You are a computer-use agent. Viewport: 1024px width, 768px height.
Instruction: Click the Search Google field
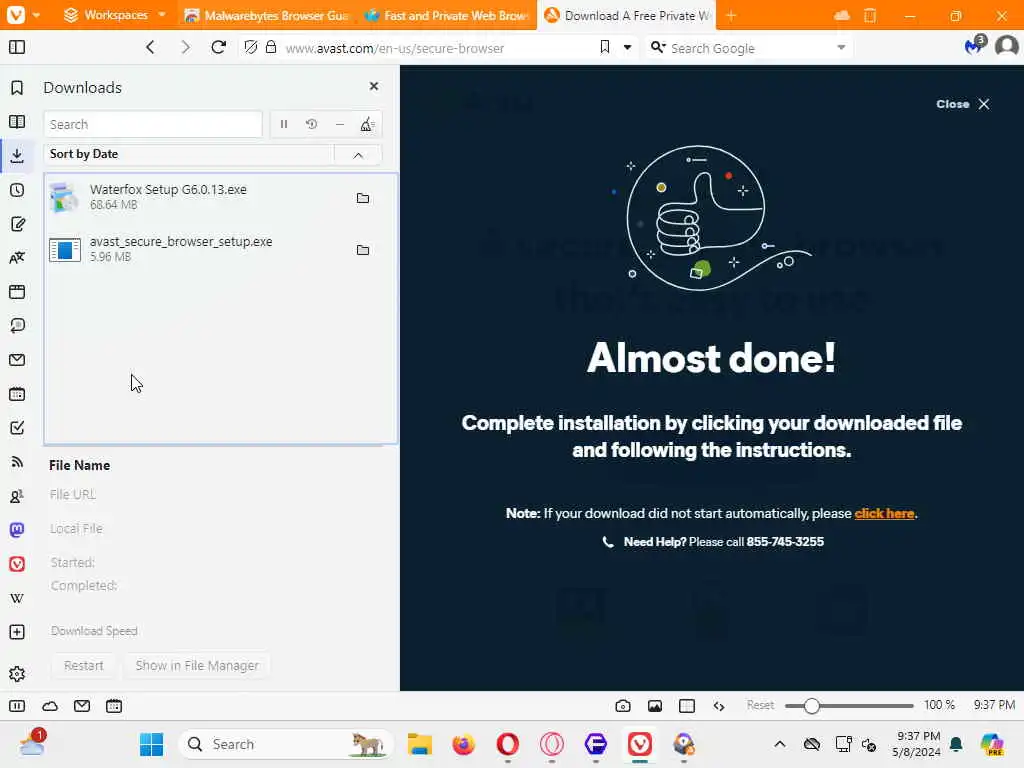click(x=748, y=48)
